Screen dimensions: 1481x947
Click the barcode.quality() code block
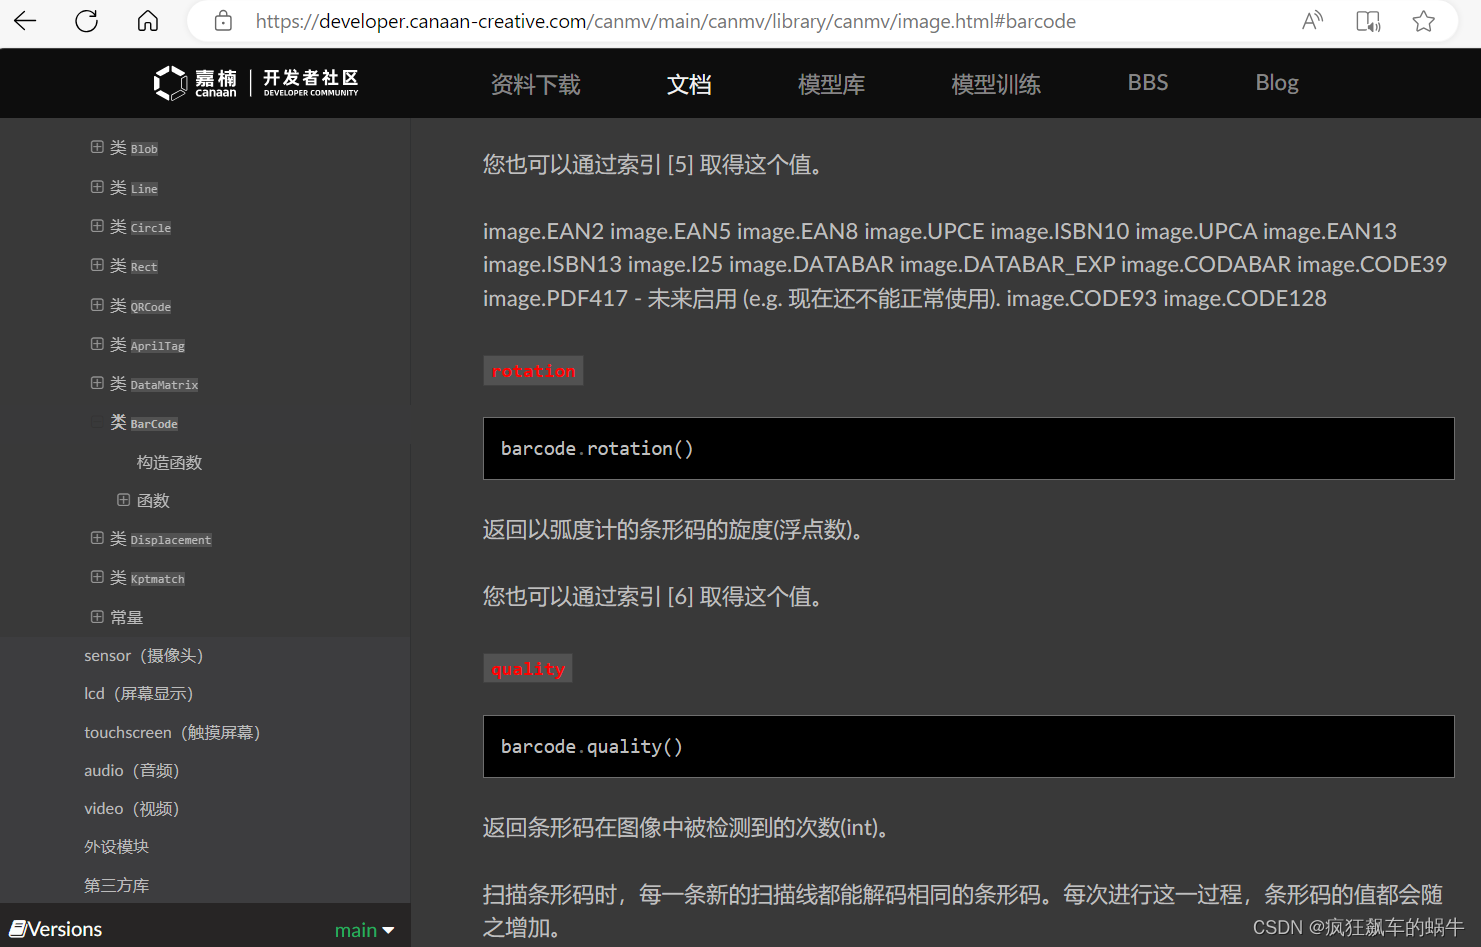point(968,746)
